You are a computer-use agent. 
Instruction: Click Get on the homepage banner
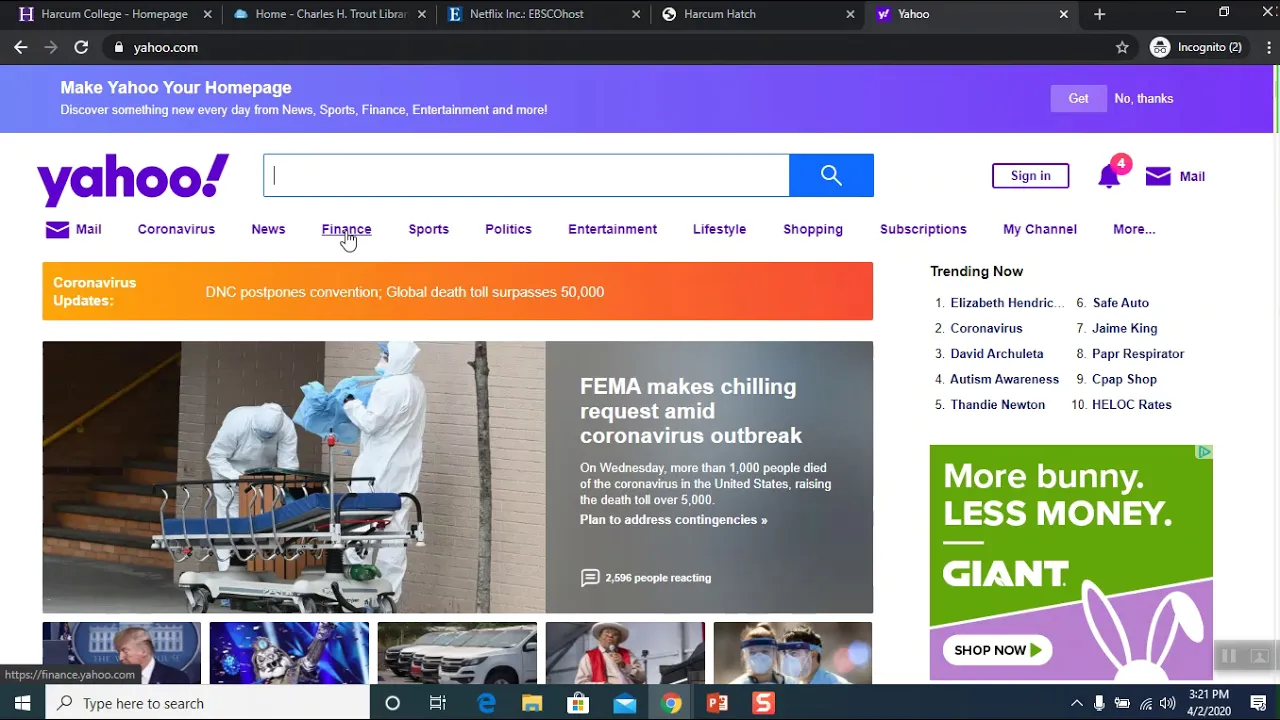pos(1078,98)
